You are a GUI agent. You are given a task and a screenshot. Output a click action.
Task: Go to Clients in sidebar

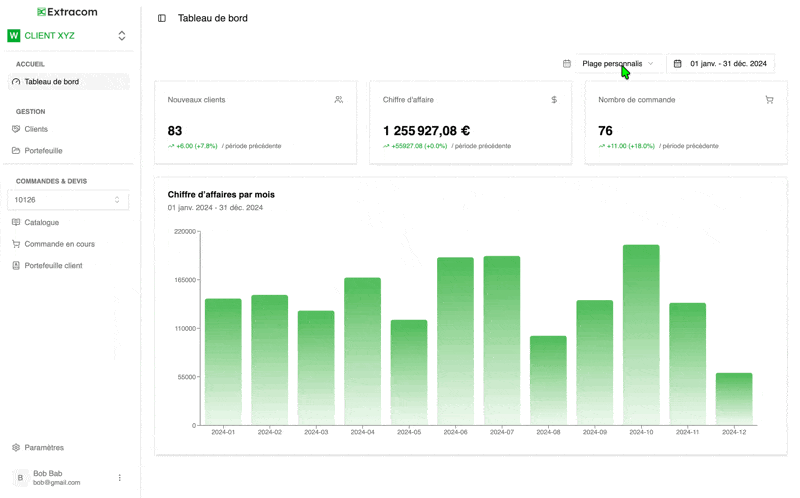[x=36, y=129]
